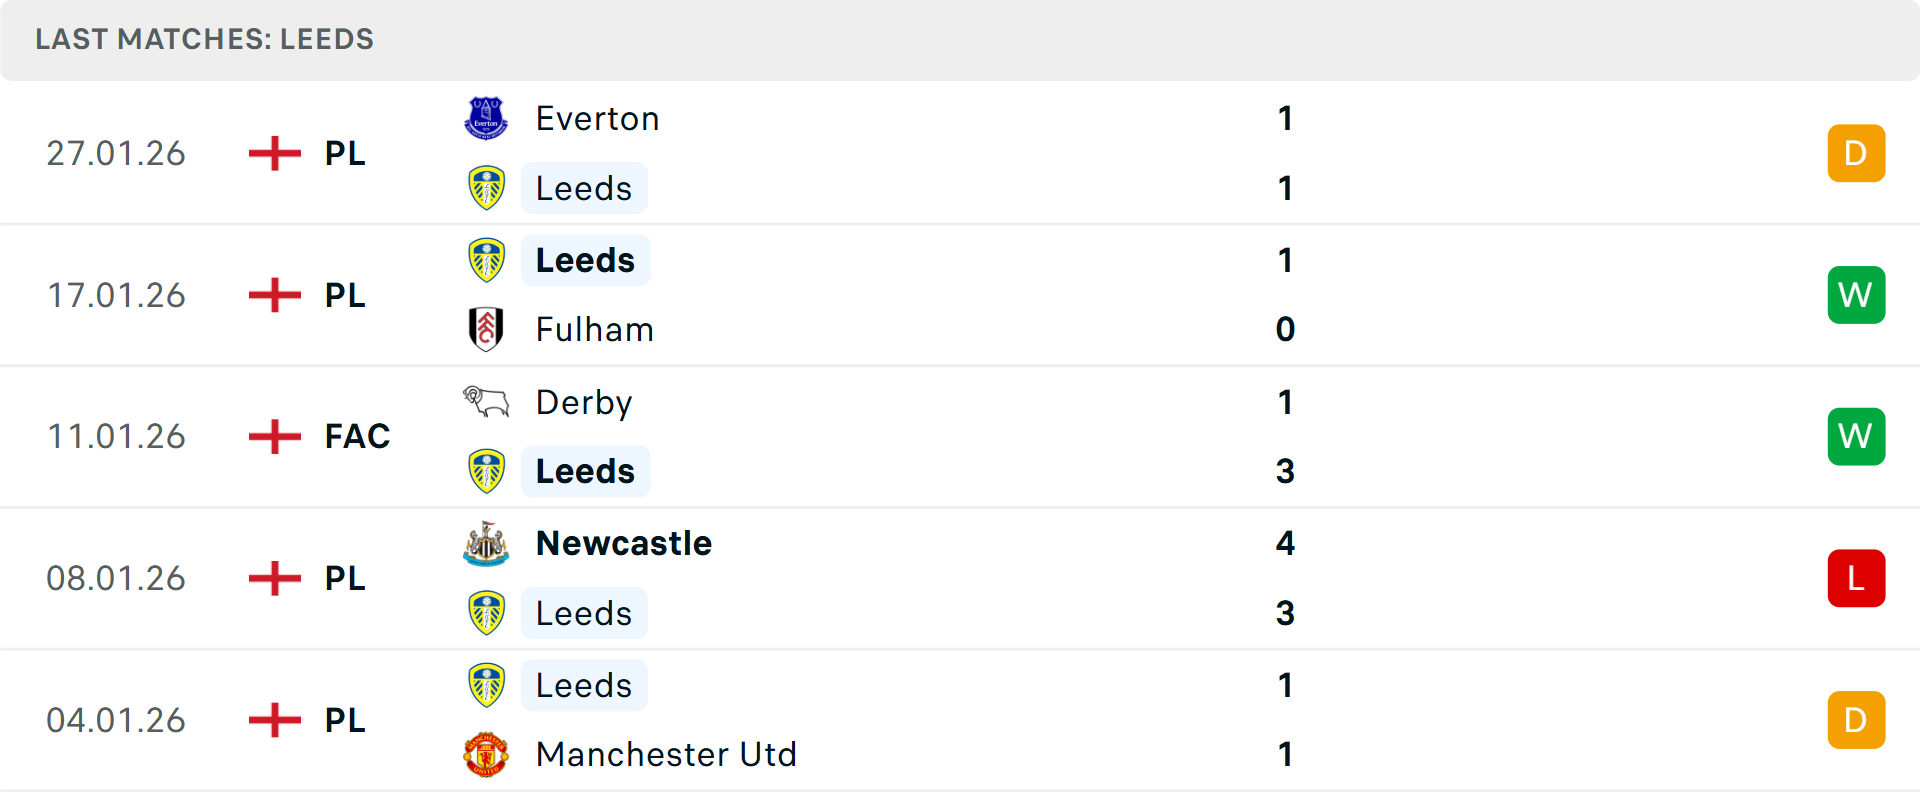Screen dimensions: 1920x792
Task: Click England flag next to FAC
Action: click(275, 436)
